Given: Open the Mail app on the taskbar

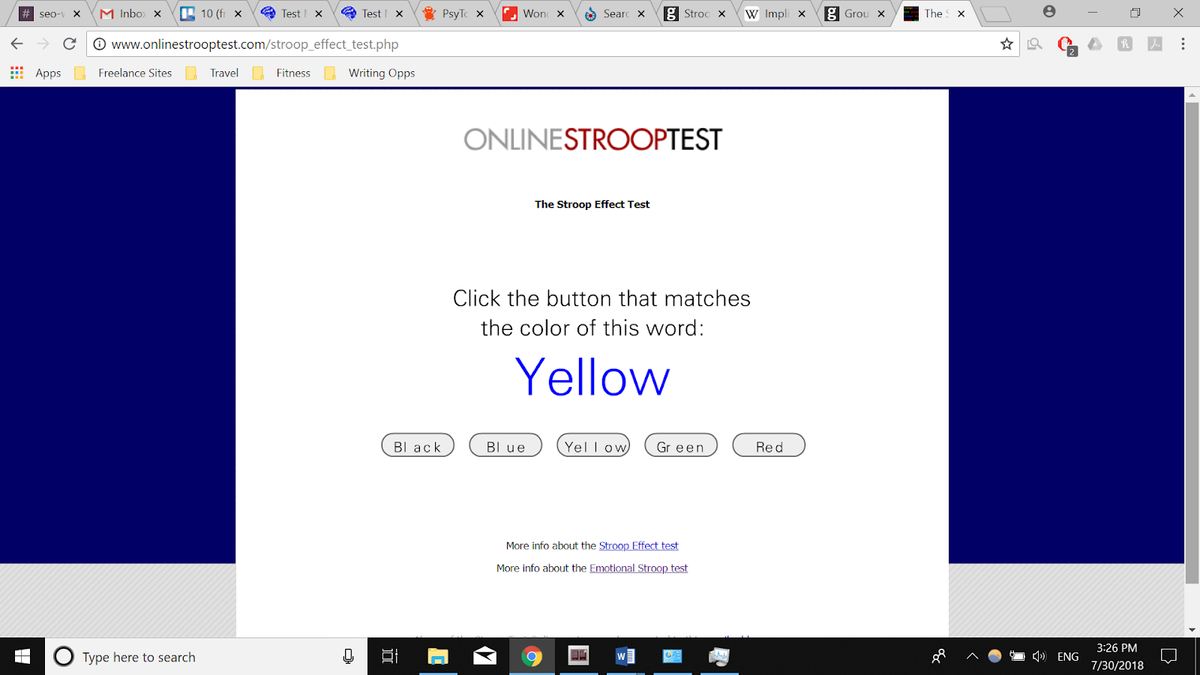Looking at the screenshot, I should (x=486, y=657).
